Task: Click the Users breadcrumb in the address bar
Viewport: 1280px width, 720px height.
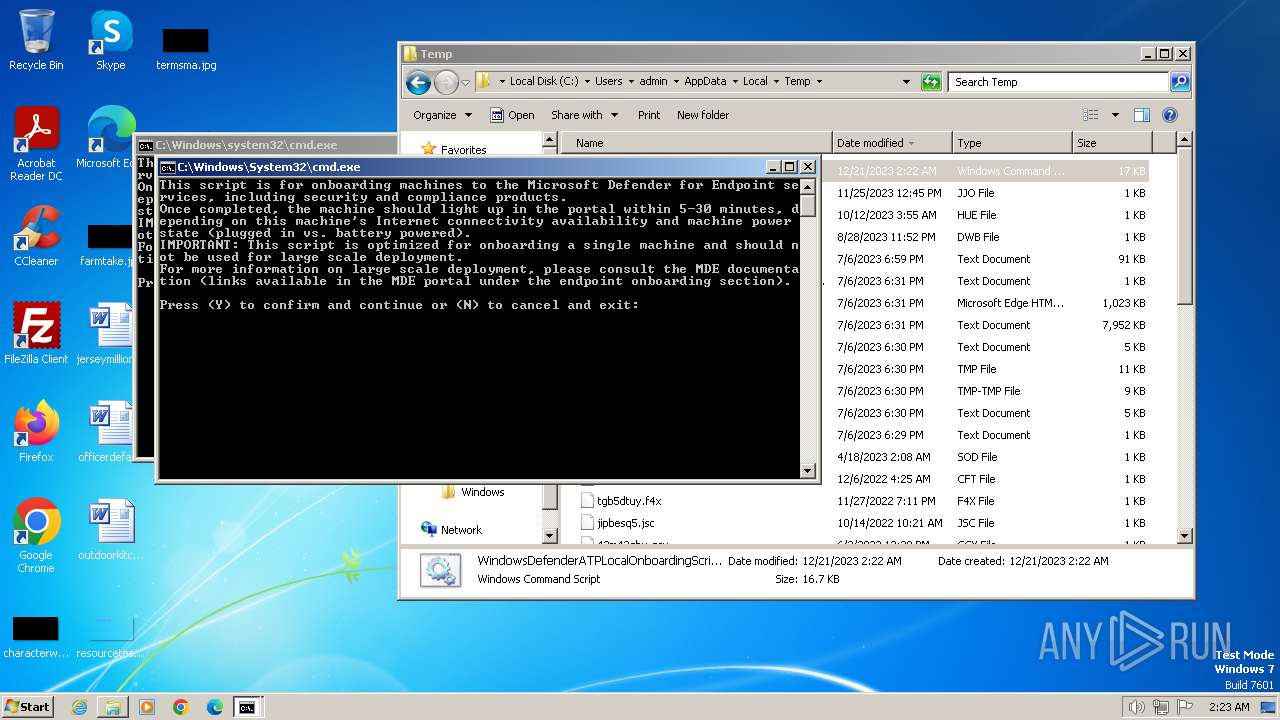Action: click(x=608, y=82)
